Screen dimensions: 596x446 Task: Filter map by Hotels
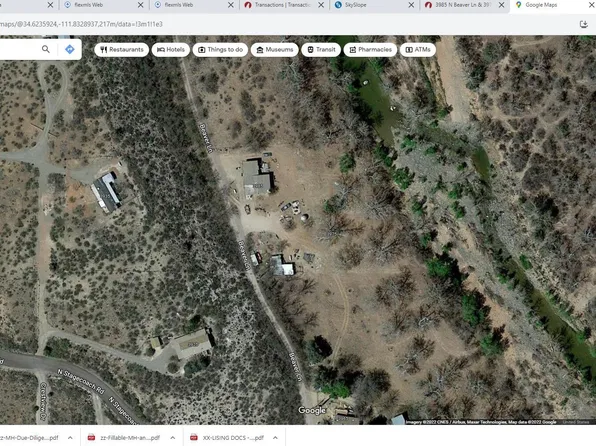171,50
